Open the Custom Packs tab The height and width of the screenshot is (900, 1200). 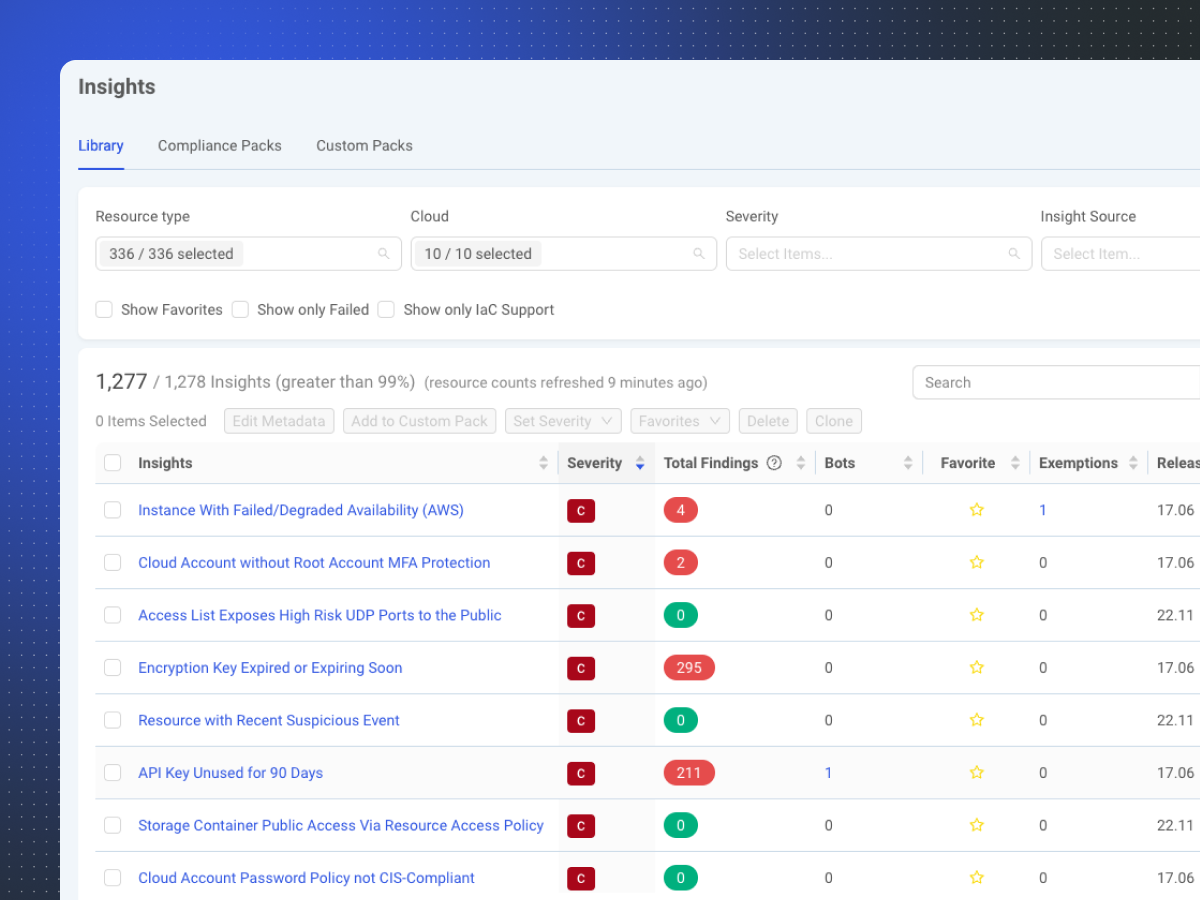pyautogui.click(x=364, y=146)
